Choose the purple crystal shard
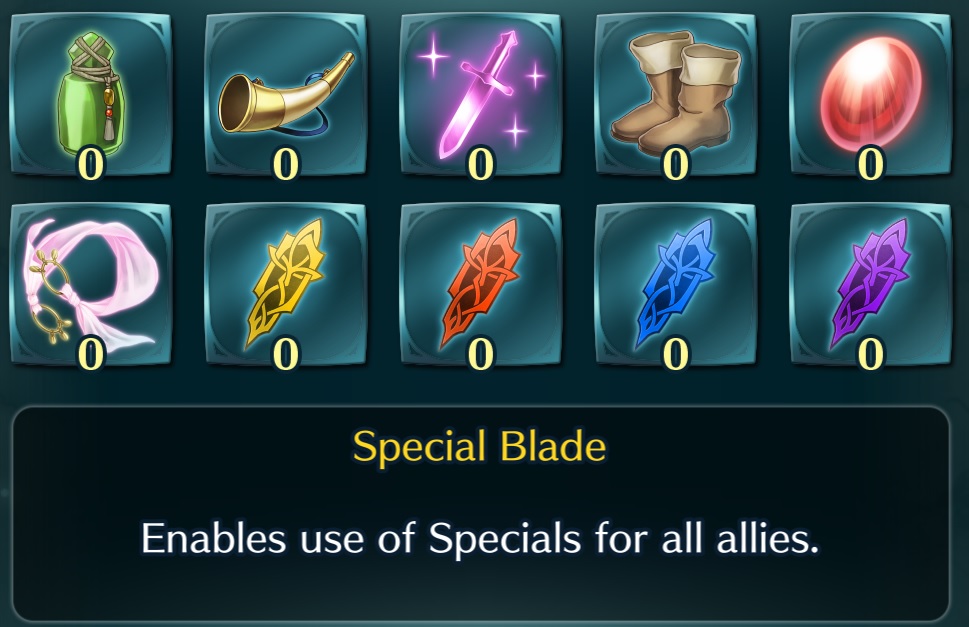Viewport: 969px width, 627px height. click(x=871, y=284)
